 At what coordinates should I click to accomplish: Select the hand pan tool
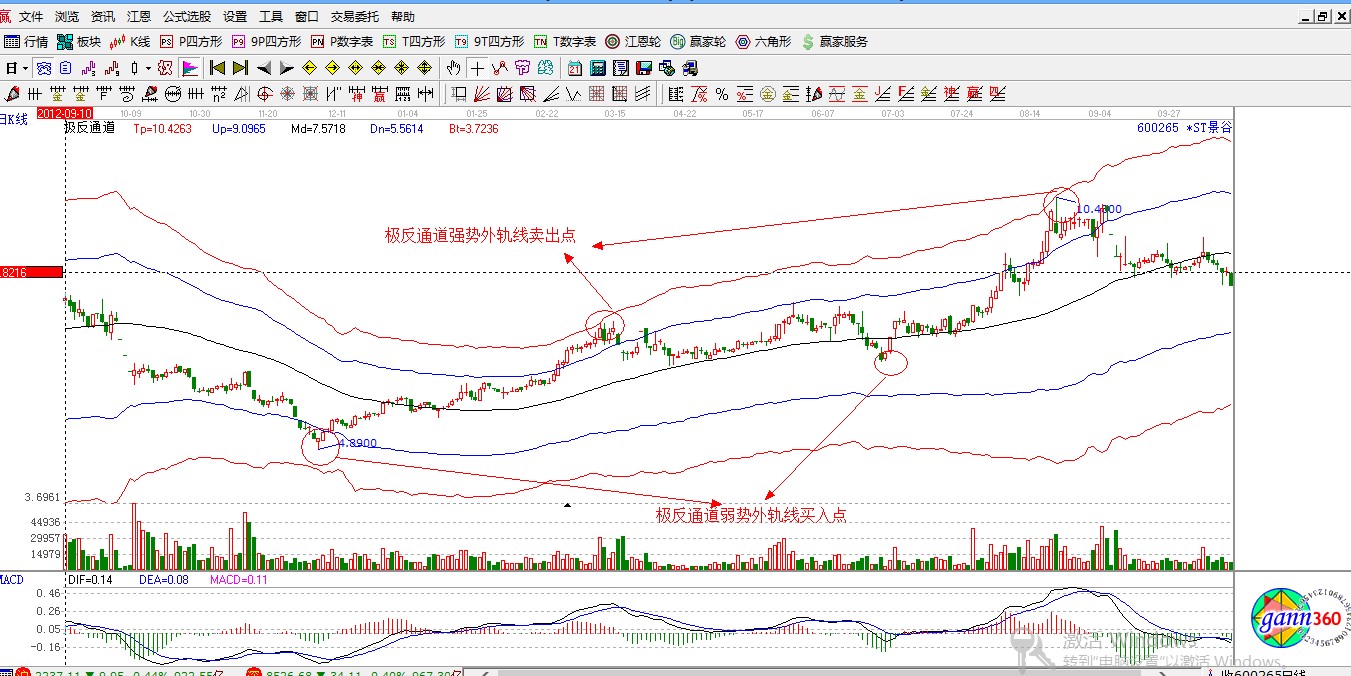click(x=453, y=68)
